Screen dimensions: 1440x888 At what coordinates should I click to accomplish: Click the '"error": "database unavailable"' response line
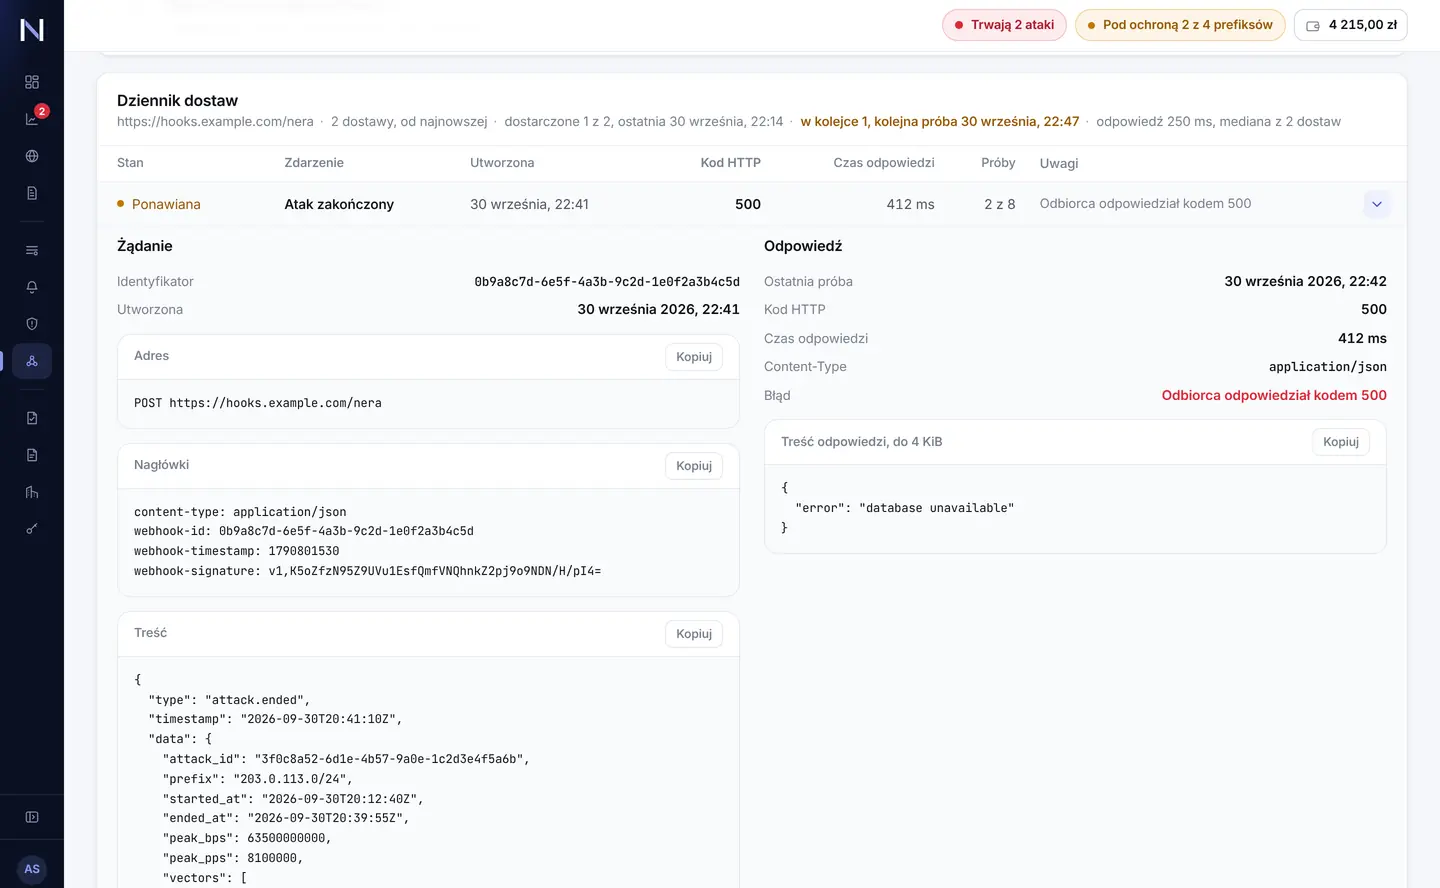(904, 508)
